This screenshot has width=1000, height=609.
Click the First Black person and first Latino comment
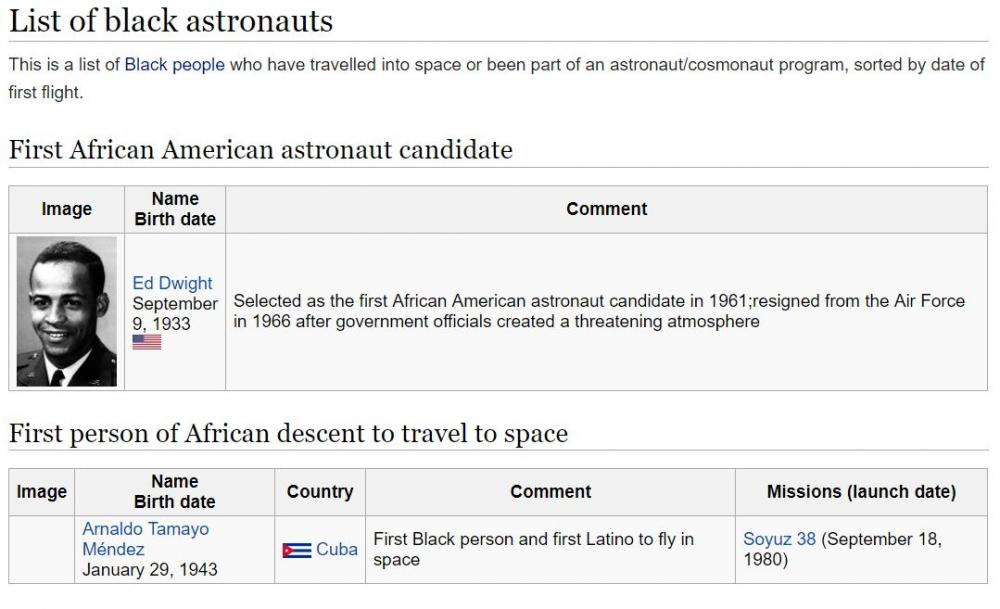[533, 550]
